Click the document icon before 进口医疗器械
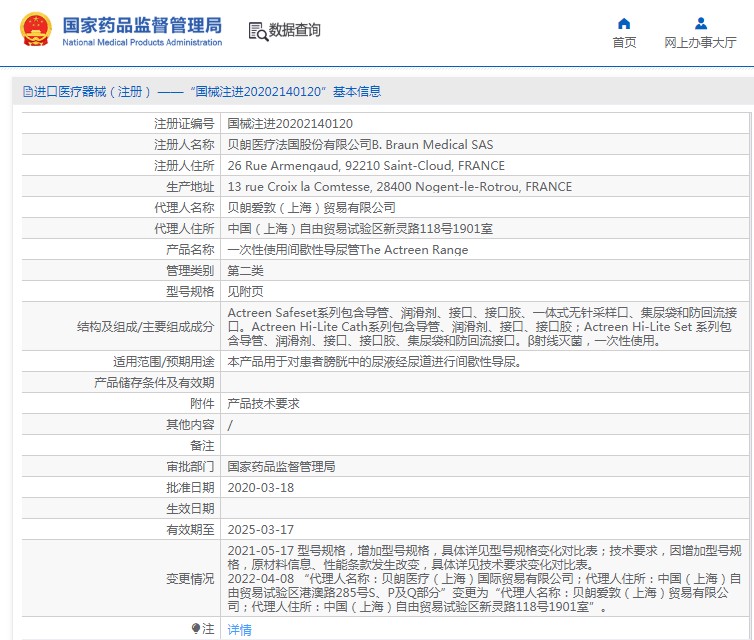754x640 pixels. pos(28,91)
